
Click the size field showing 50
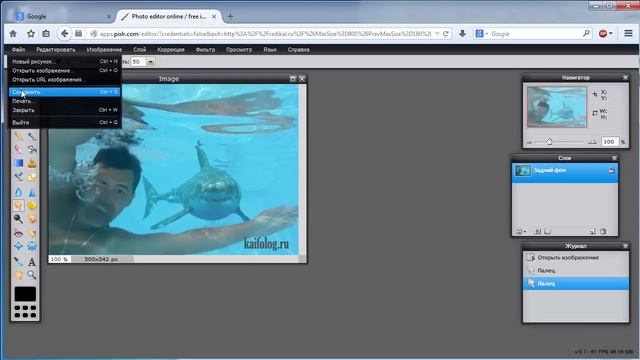(x=138, y=62)
